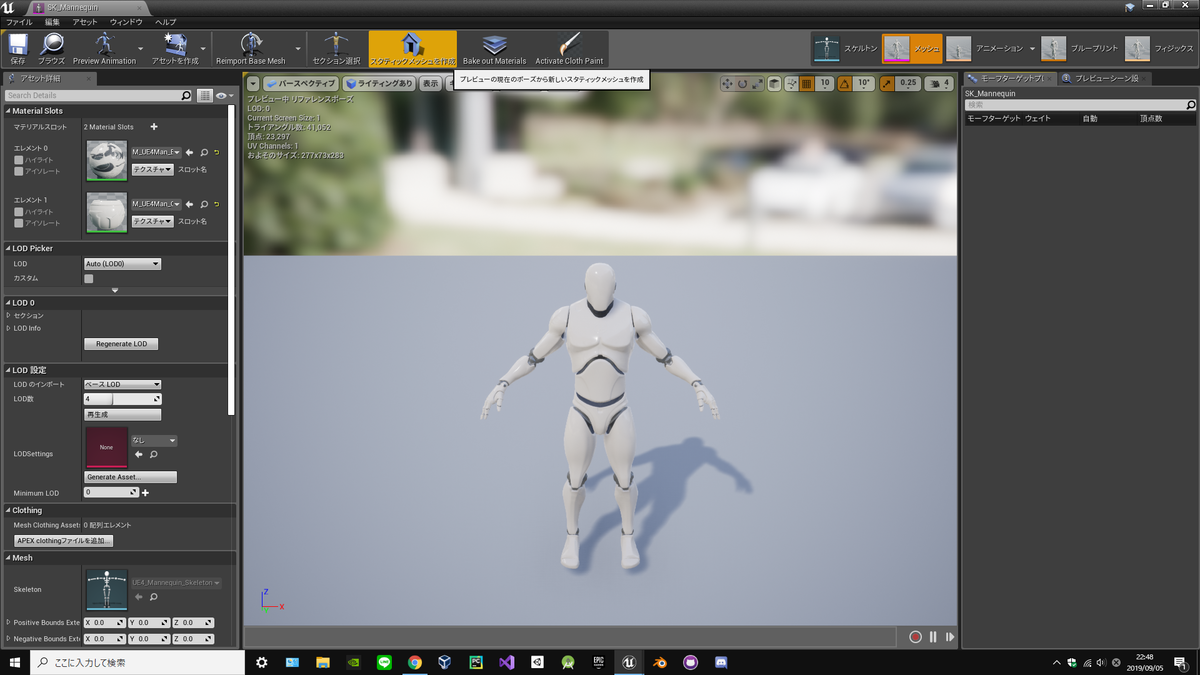Open Unreal Engine icon in Windows taskbar
The height and width of the screenshot is (675, 1200).
629,662
